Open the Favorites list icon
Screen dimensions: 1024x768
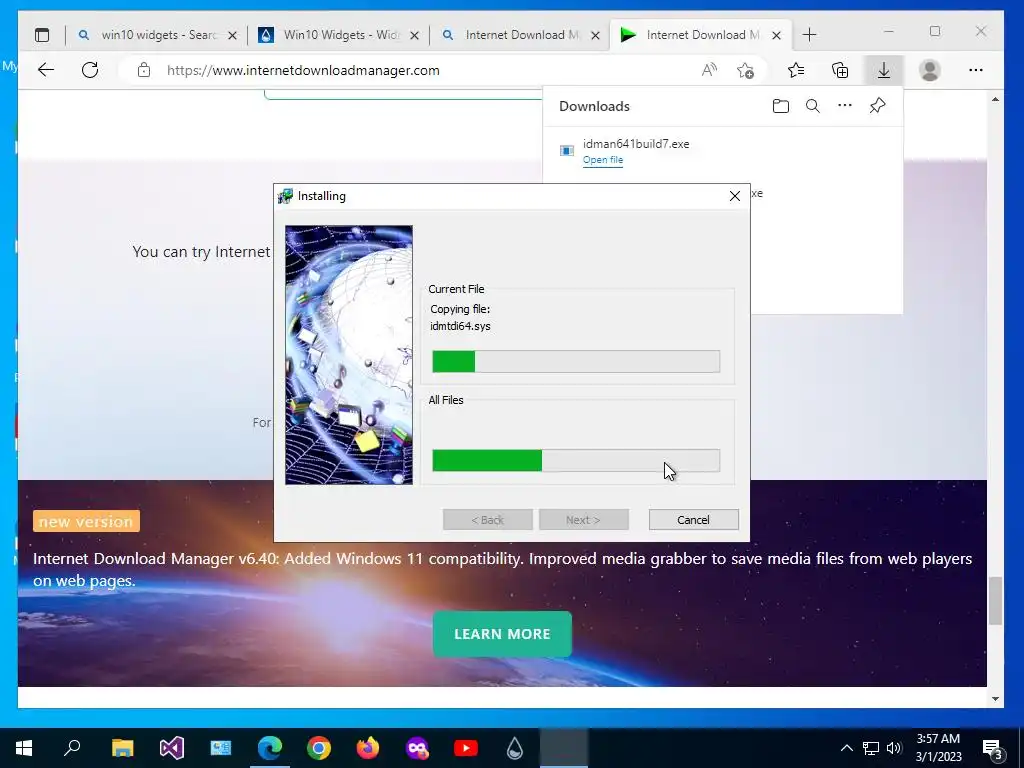click(795, 70)
